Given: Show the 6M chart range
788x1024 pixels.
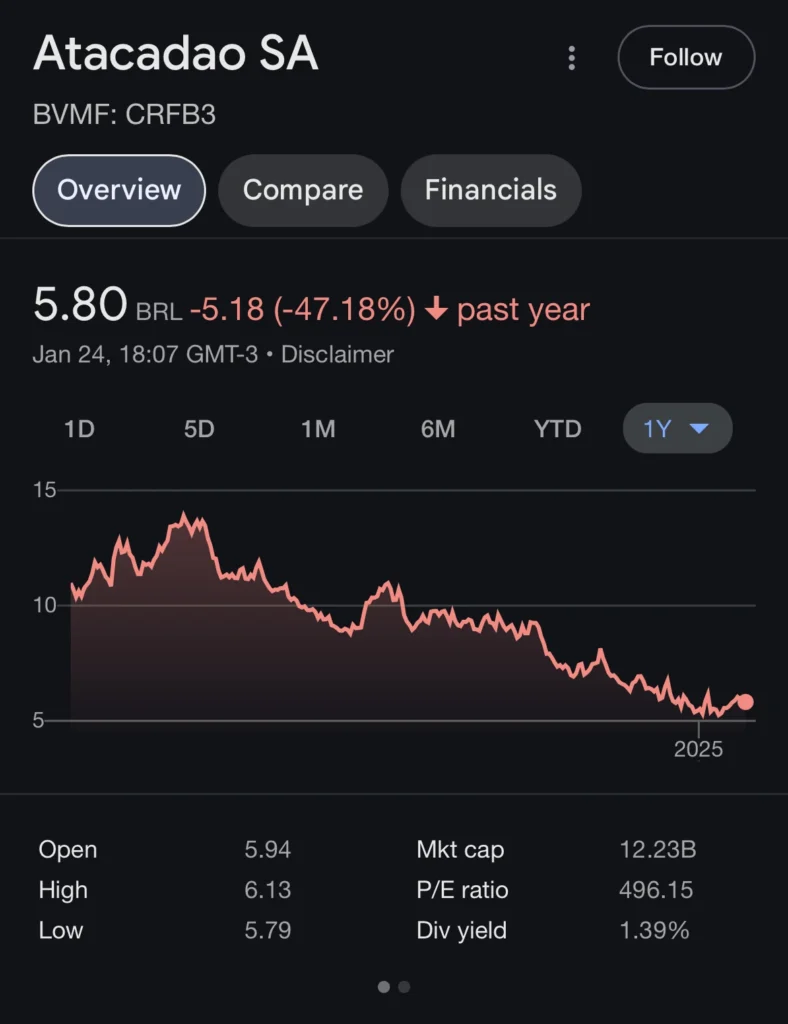Looking at the screenshot, I should [x=438, y=429].
